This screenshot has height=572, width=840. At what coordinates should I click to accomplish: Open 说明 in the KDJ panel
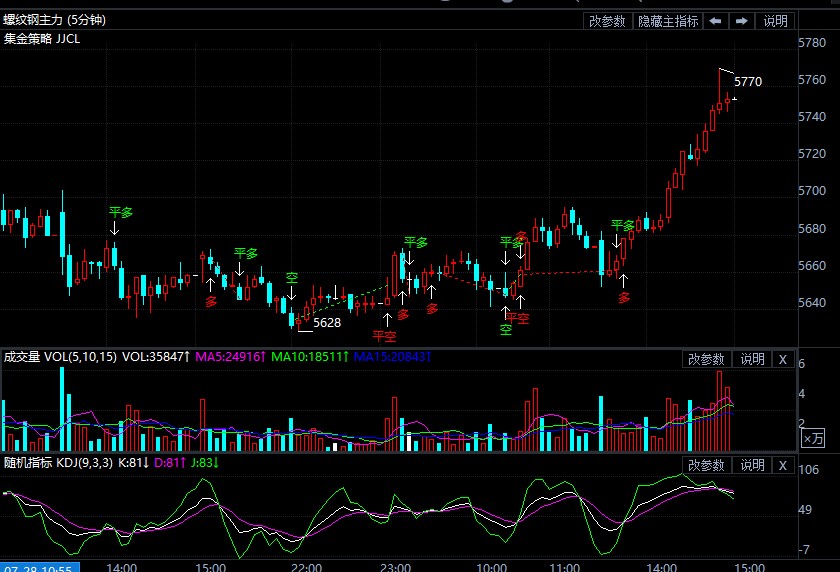tap(752, 465)
